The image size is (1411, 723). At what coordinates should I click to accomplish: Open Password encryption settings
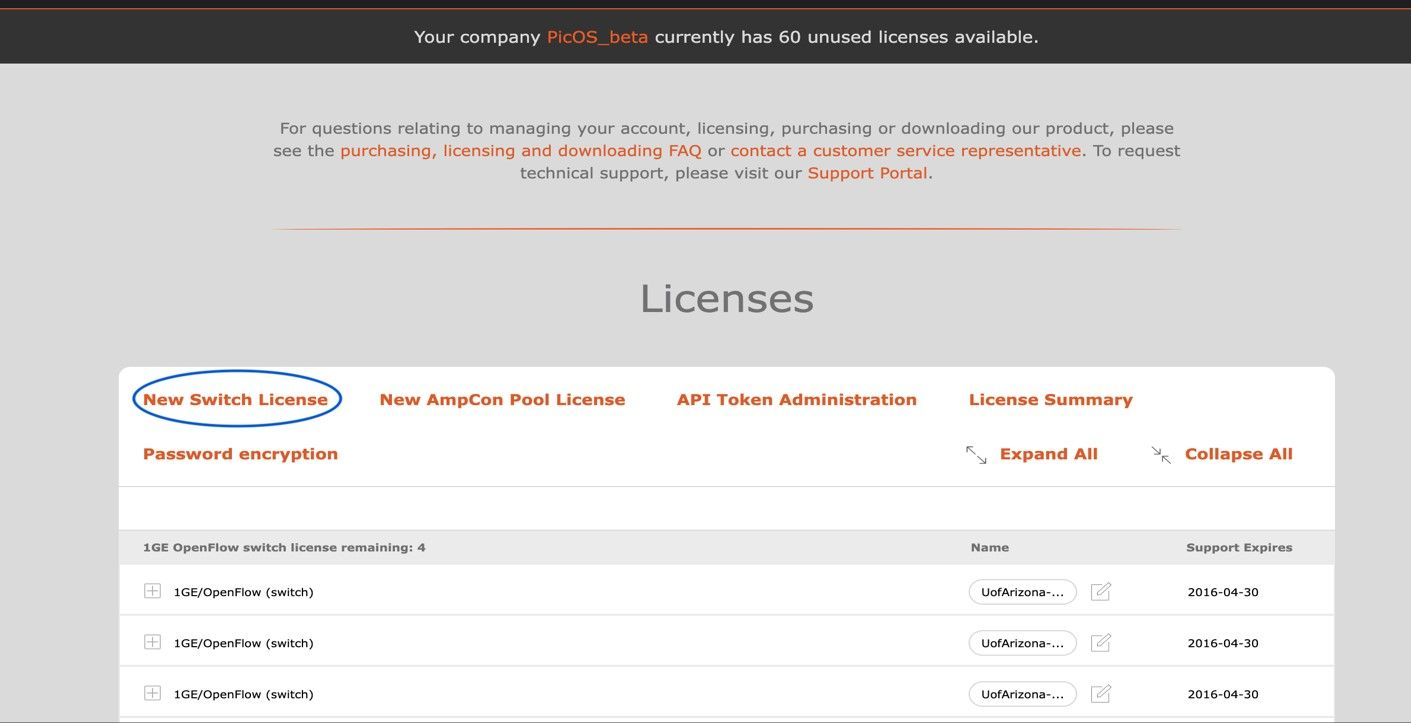click(240, 453)
